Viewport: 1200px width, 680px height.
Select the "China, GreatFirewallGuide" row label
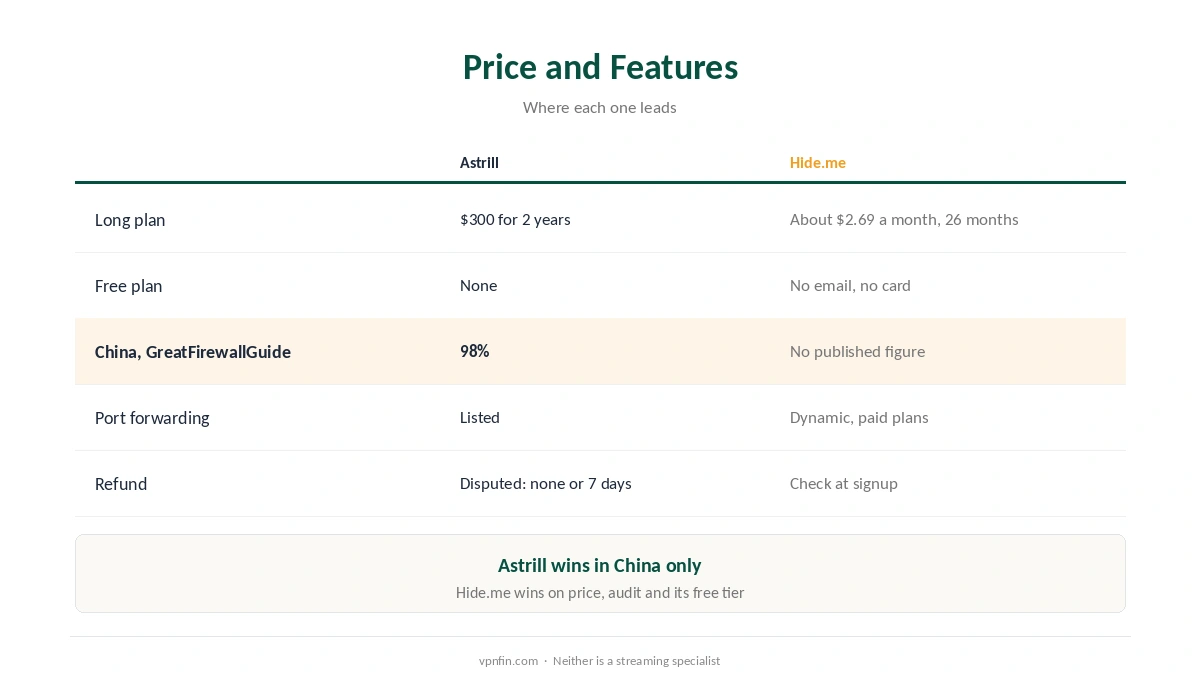click(x=193, y=352)
